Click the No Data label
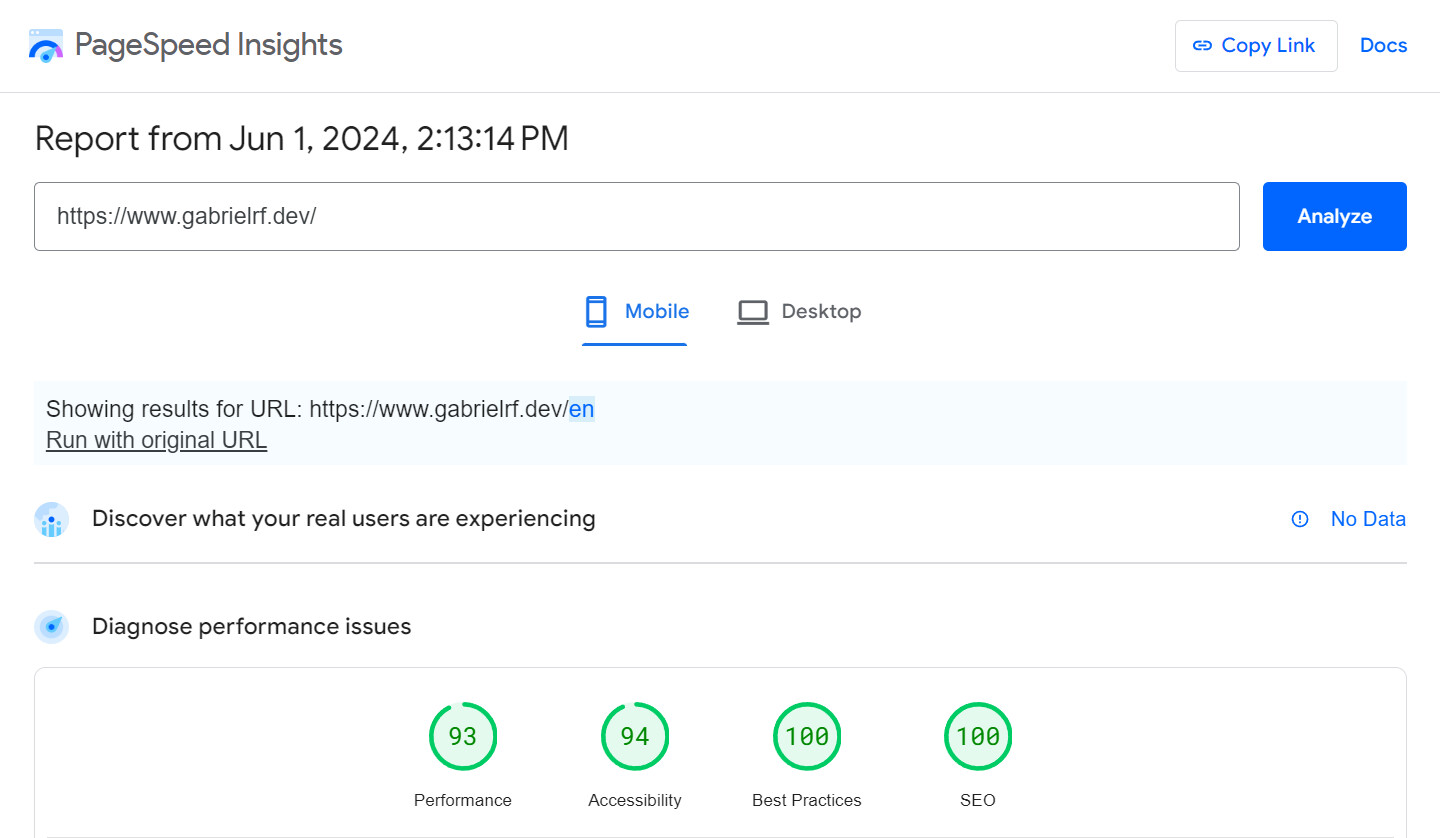The image size is (1440, 838). [x=1368, y=519]
